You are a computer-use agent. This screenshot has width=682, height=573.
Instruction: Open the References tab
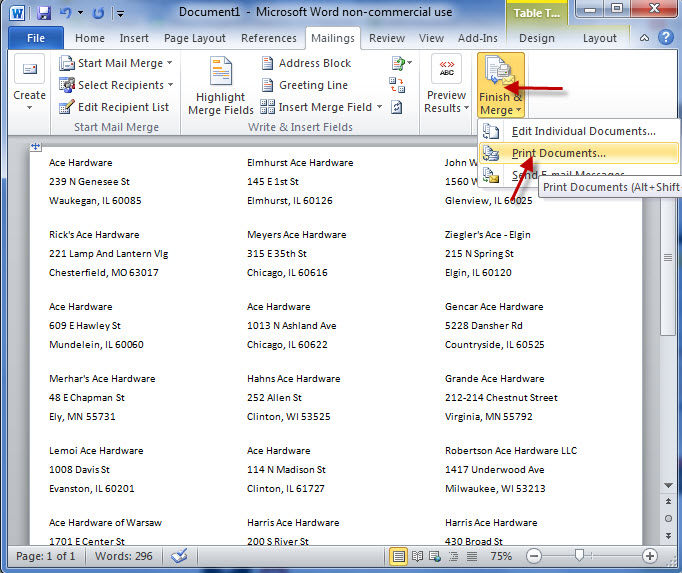(x=269, y=38)
